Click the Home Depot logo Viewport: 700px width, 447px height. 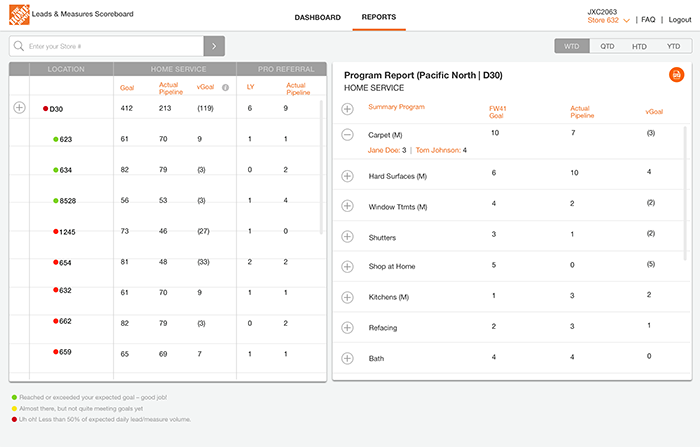pyautogui.click(x=19, y=15)
